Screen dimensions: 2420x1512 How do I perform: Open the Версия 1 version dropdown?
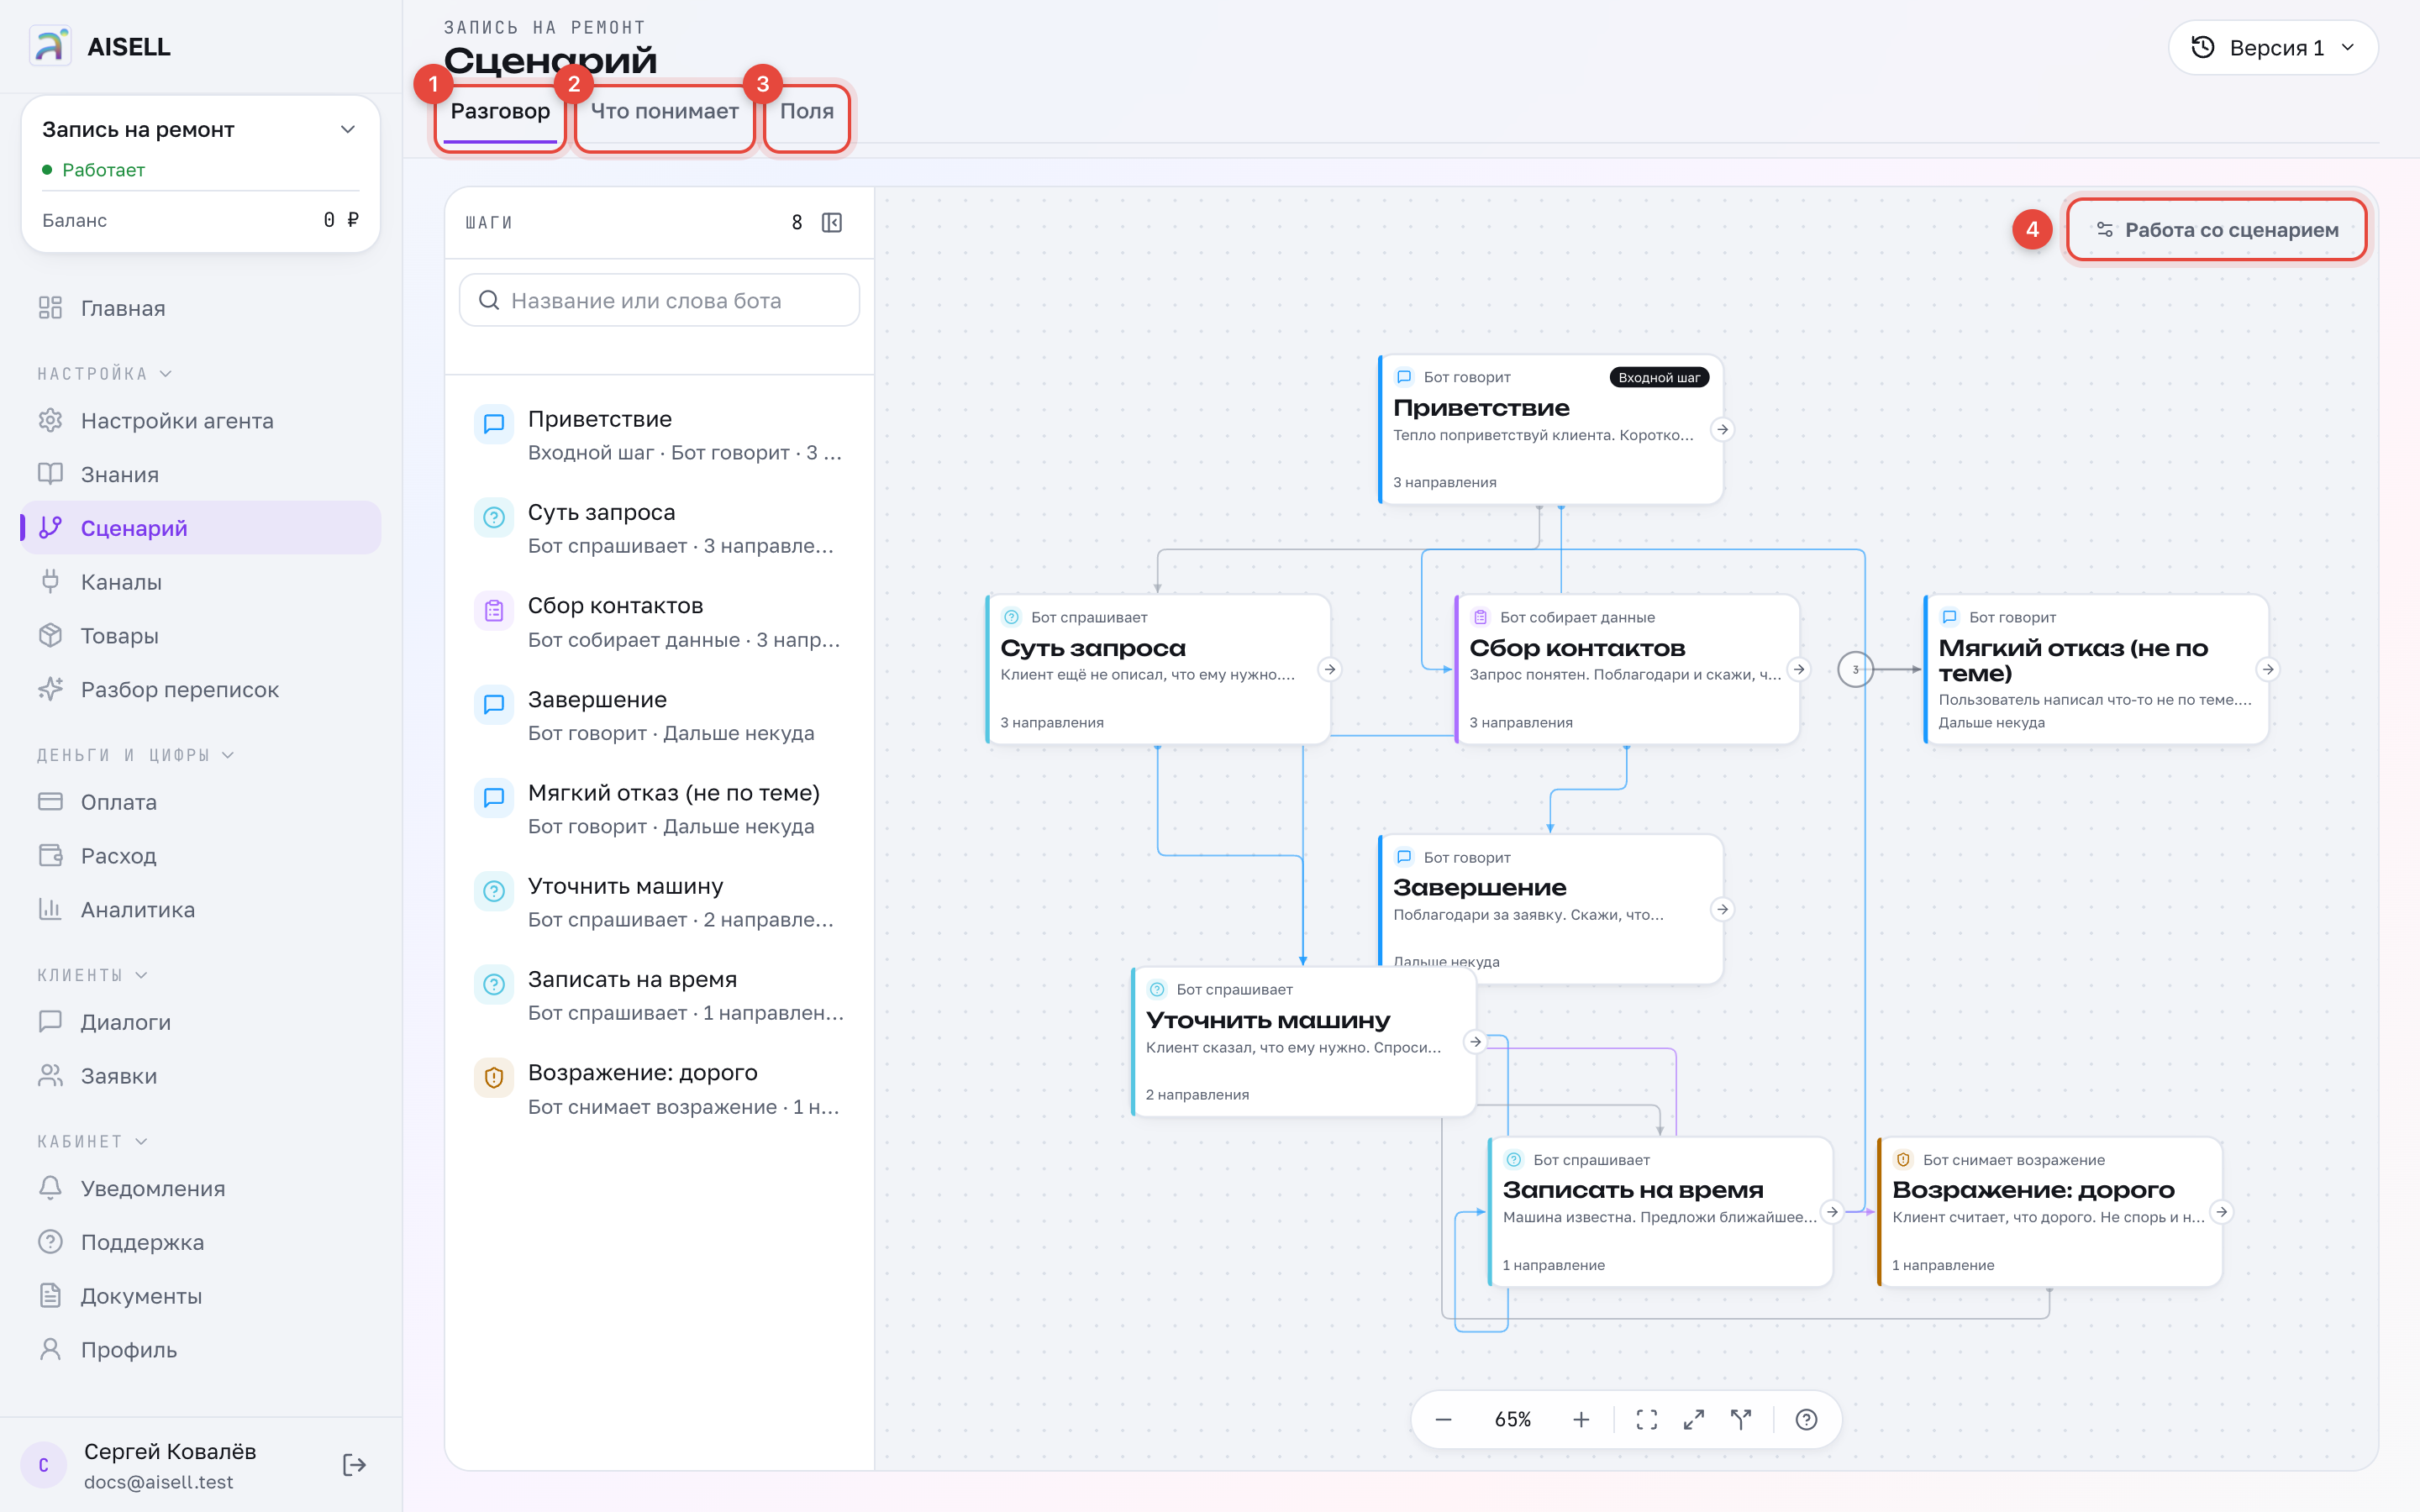(x=2273, y=47)
